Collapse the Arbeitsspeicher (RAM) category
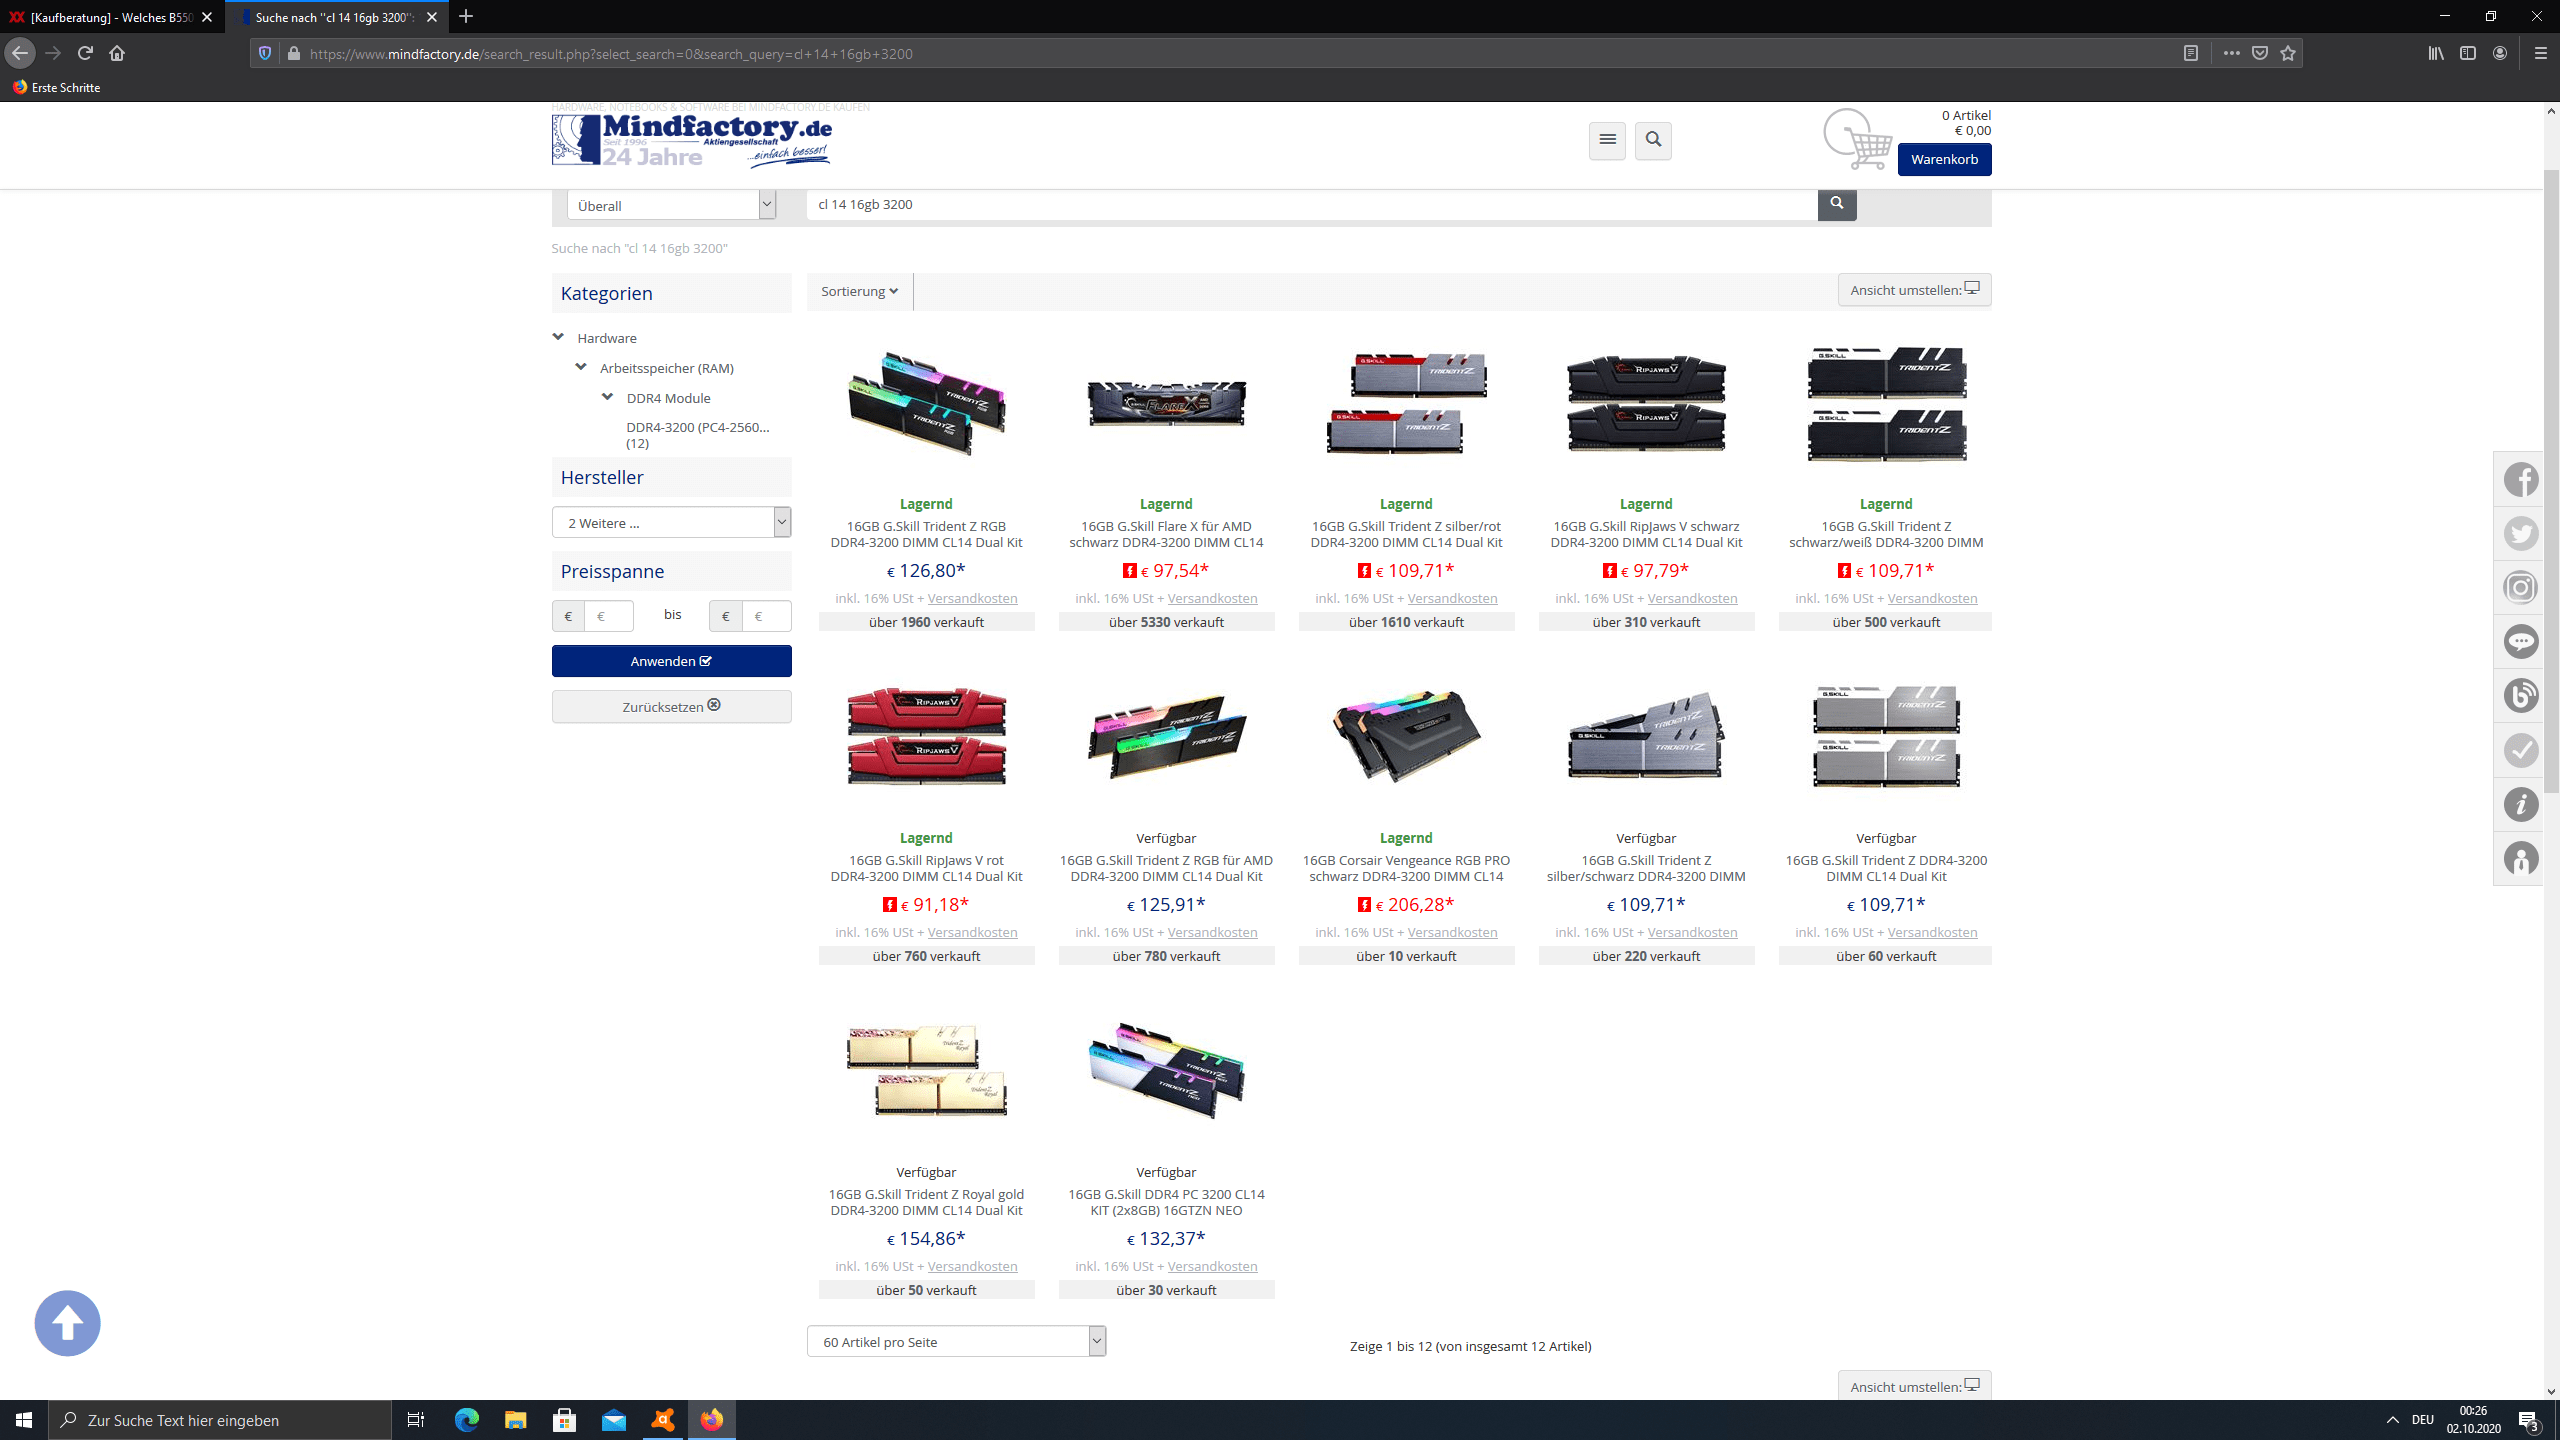 click(x=581, y=367)
